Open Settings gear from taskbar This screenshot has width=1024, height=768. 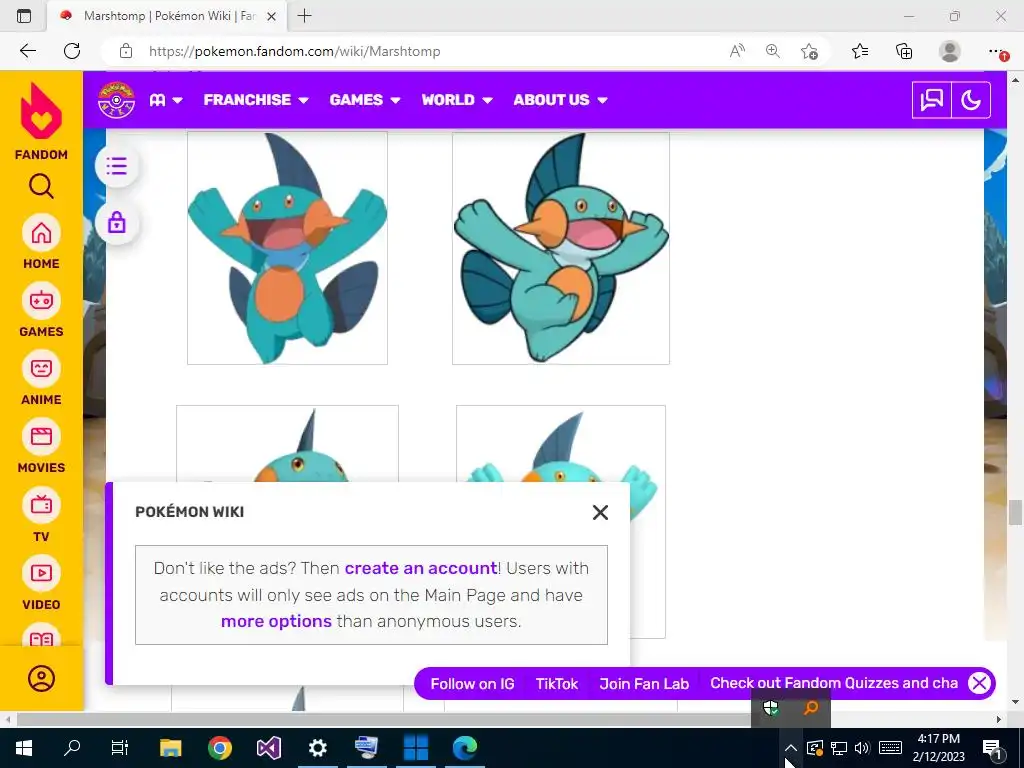[317, 748]
